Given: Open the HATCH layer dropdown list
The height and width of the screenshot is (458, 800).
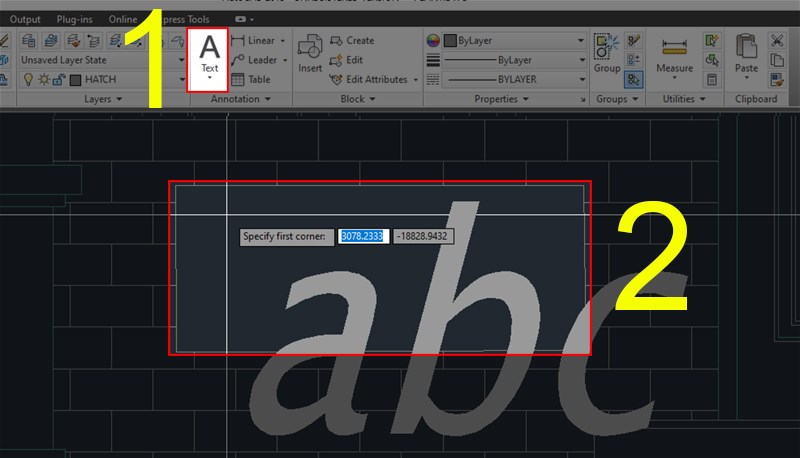Looking at the screenshot, I should 182,80.
